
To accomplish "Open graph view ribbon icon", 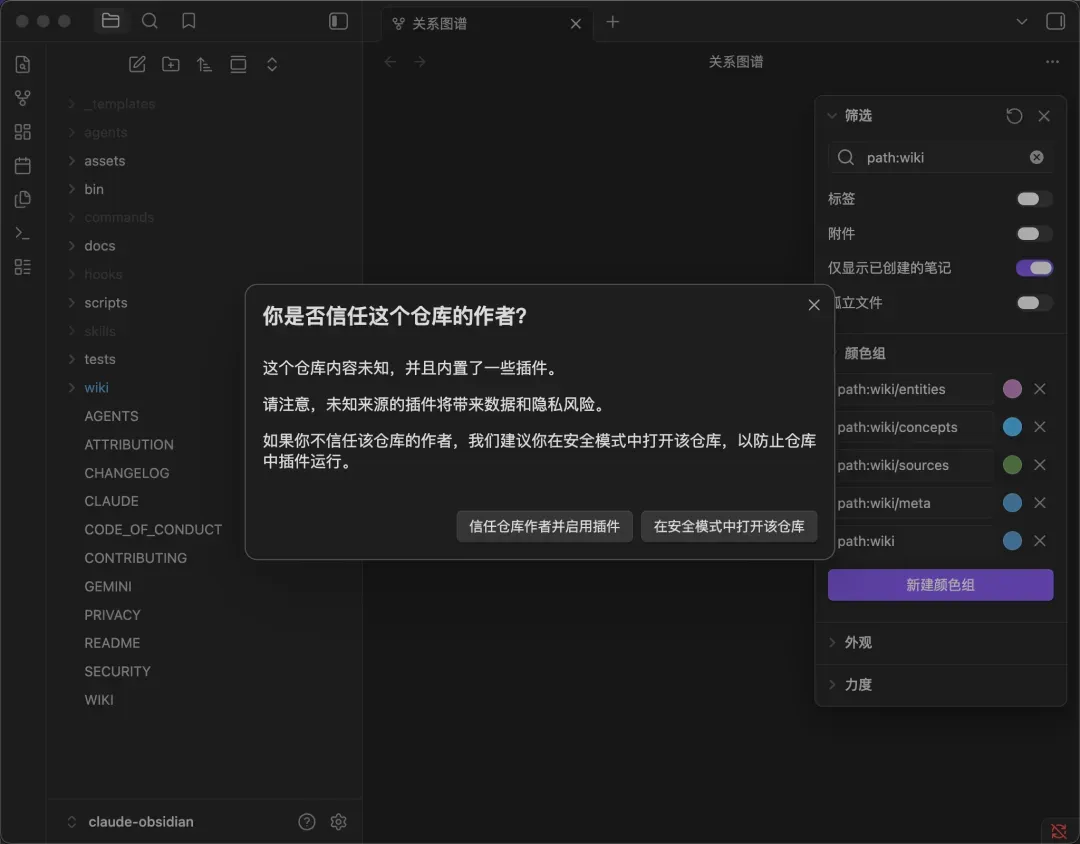I will (x=23, y=98).
